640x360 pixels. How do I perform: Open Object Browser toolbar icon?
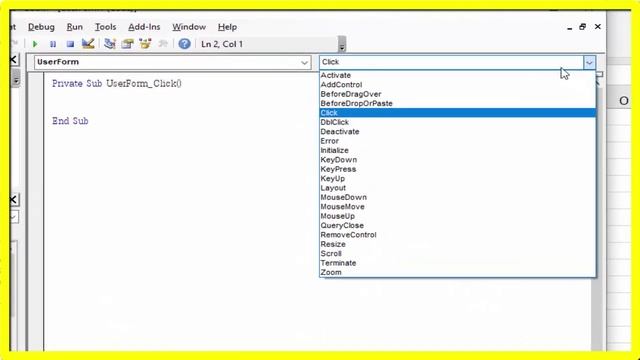point(145,43)
